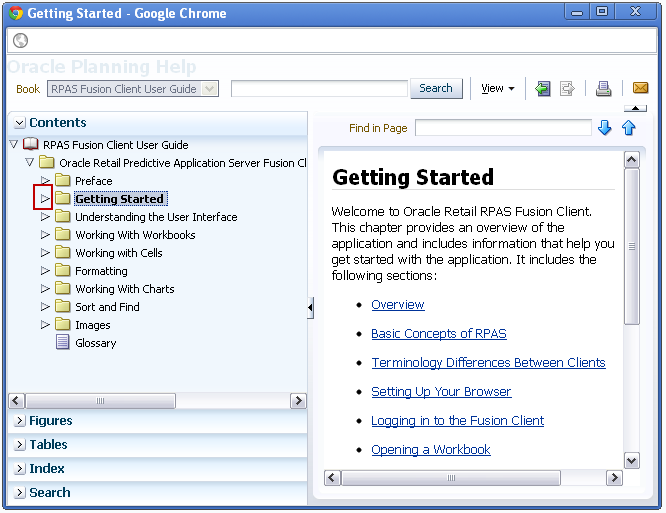Screen dimensions: 666x513
Task: Expand the Figures panel
Action: tap(19, 421)
